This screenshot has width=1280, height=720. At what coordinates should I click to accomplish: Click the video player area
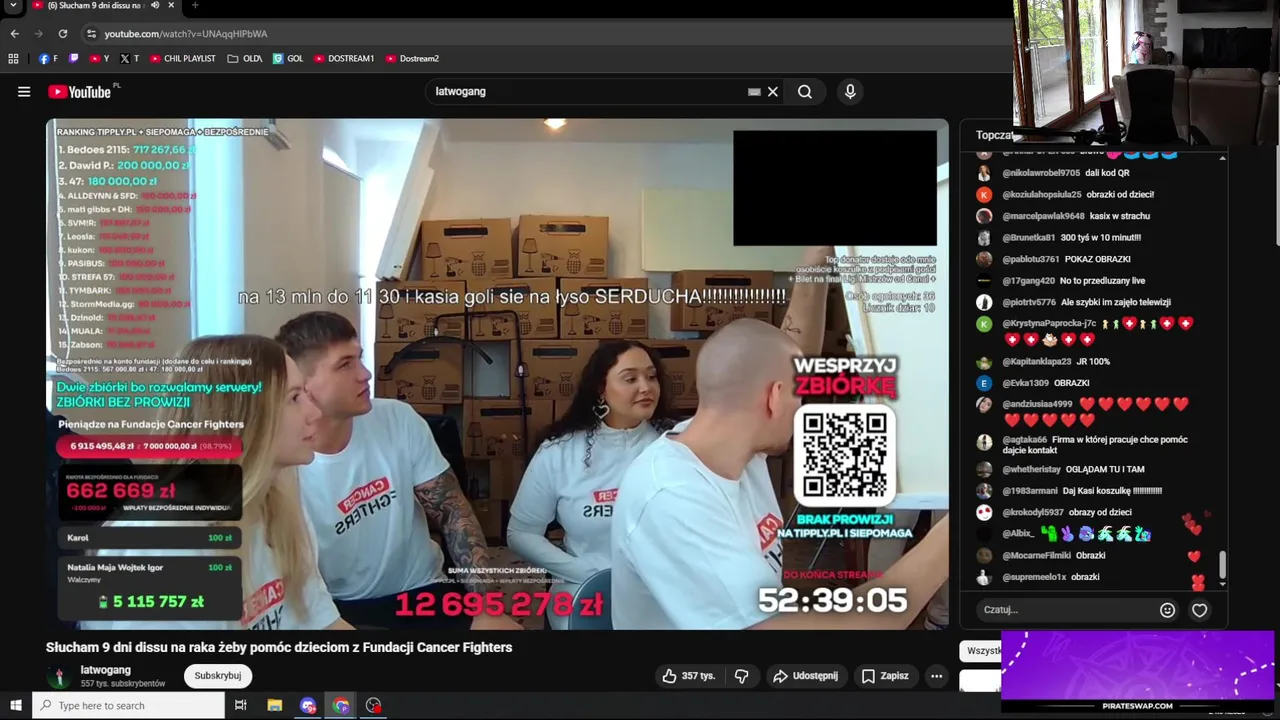(497, 374)
